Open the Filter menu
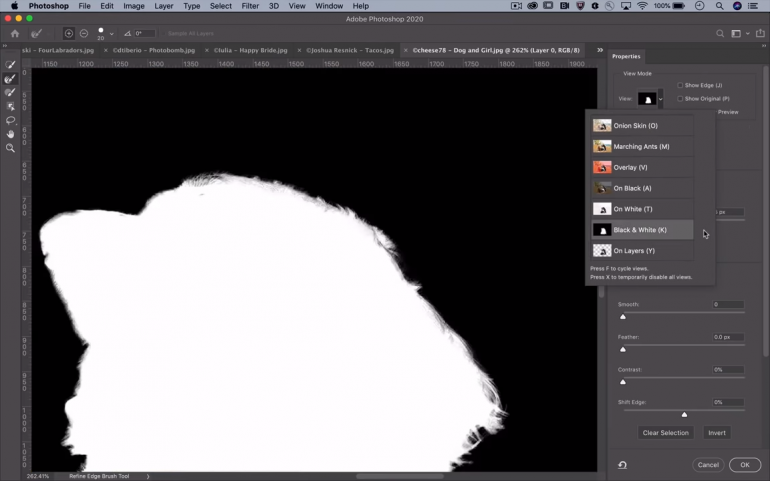The height and width of the screenshot is (481, 770). pos(250,6)
